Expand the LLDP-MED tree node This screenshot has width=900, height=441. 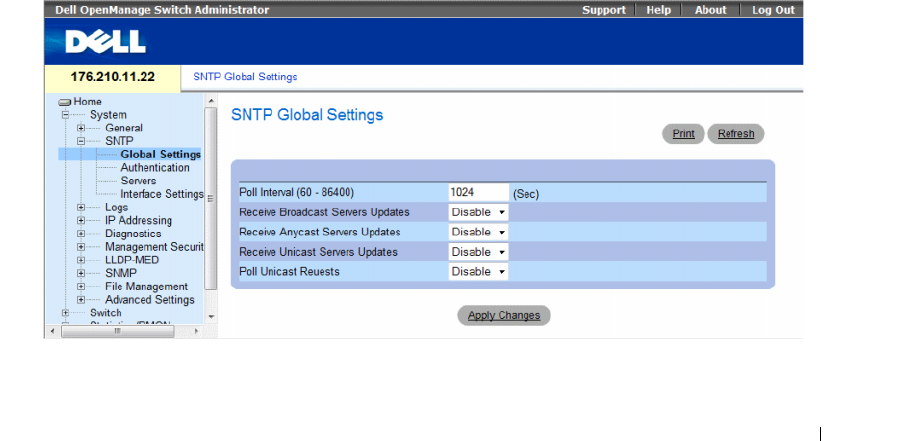point(81,260)
